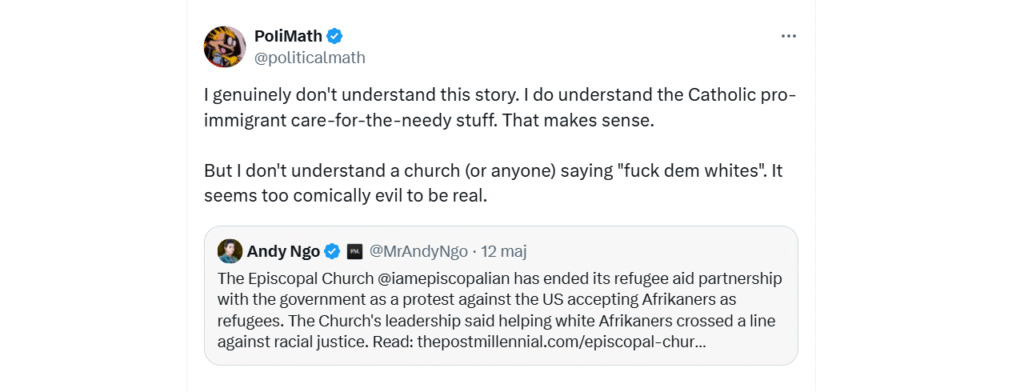Viewport: 1024px width, 392px height.
Task: Open the quoted Andy Ngo tweet card
Action: point(501,295)
